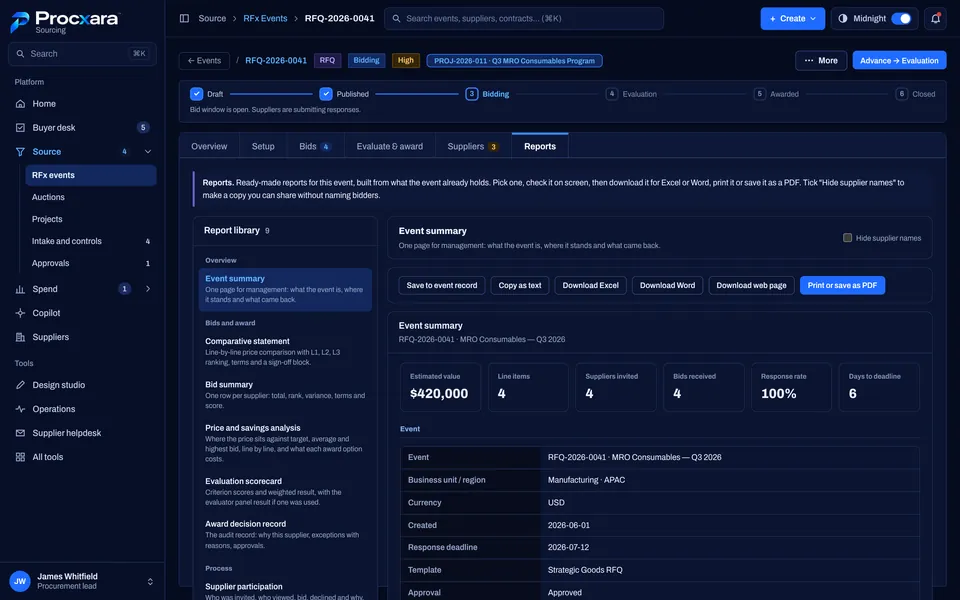
Task: Switch to the Overview tab
Action: pos(209,146)
